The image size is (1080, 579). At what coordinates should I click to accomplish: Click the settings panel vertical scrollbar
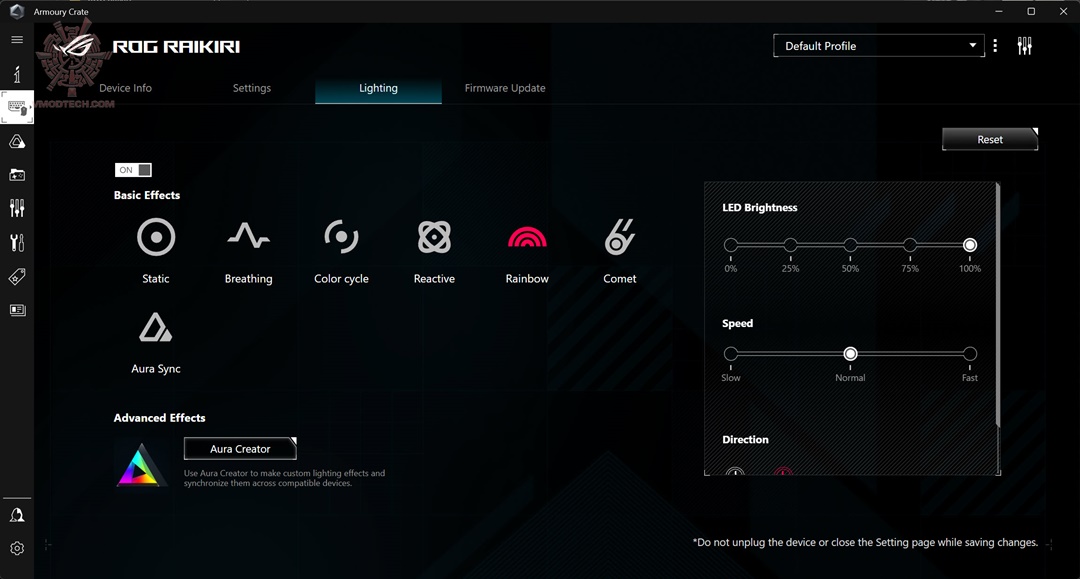997,304
